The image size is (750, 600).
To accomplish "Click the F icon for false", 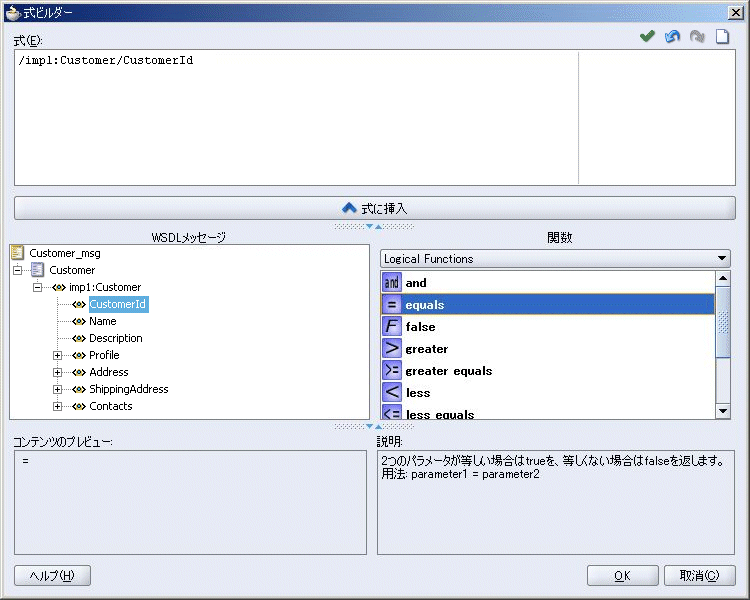I will (392, 326).
